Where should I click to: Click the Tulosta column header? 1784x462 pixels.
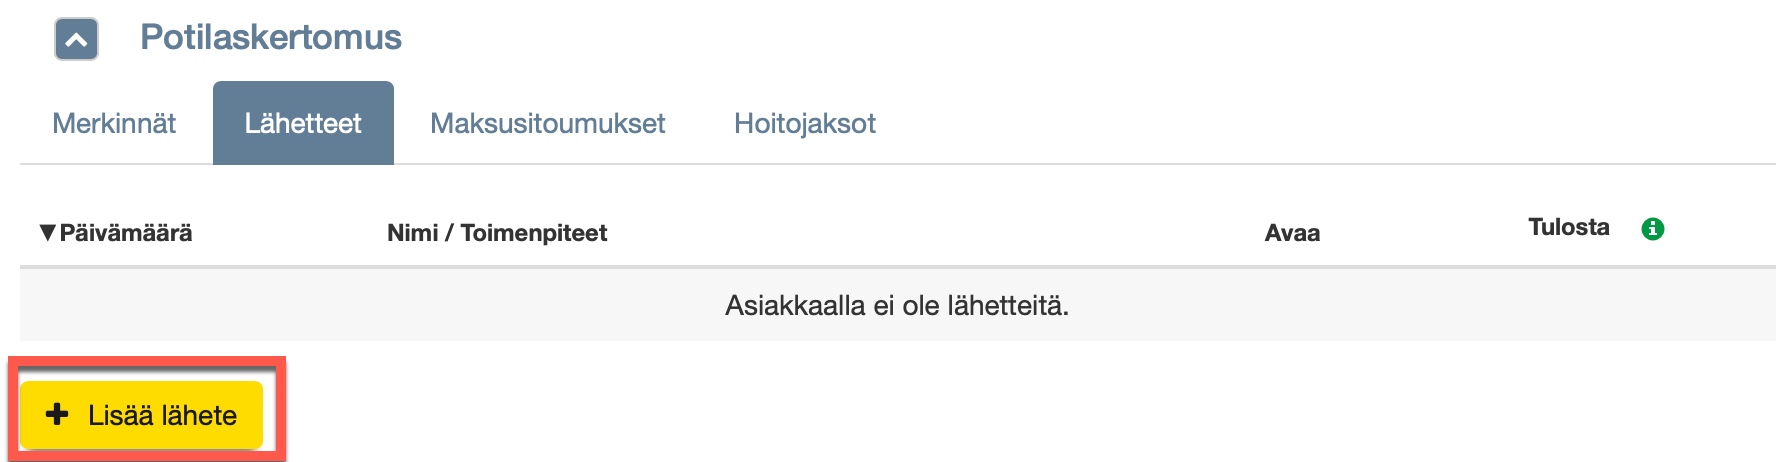click(x=1568, y=227)
